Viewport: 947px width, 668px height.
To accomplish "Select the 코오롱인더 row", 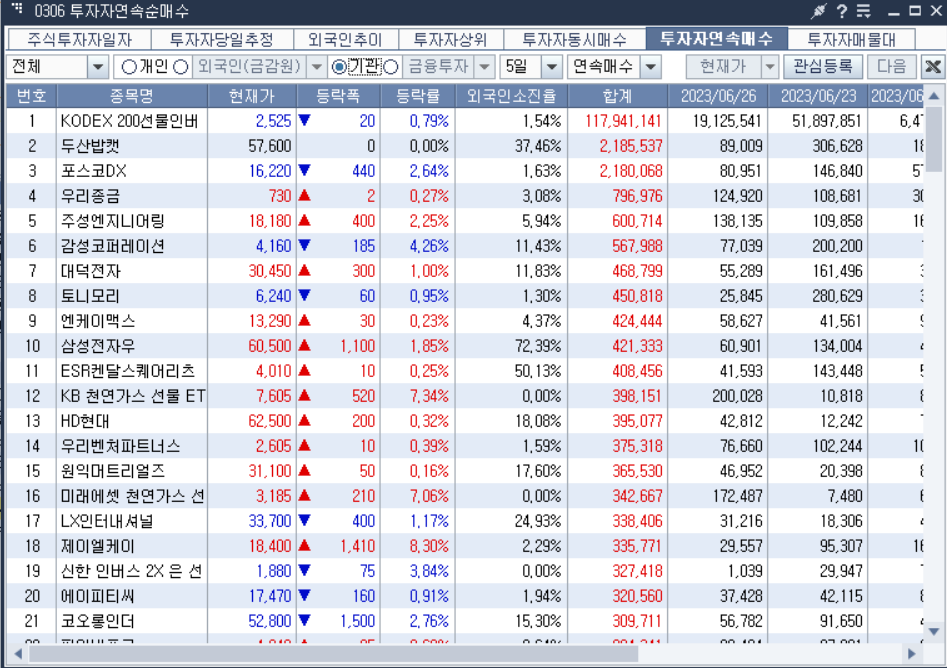I will (465, 621).
